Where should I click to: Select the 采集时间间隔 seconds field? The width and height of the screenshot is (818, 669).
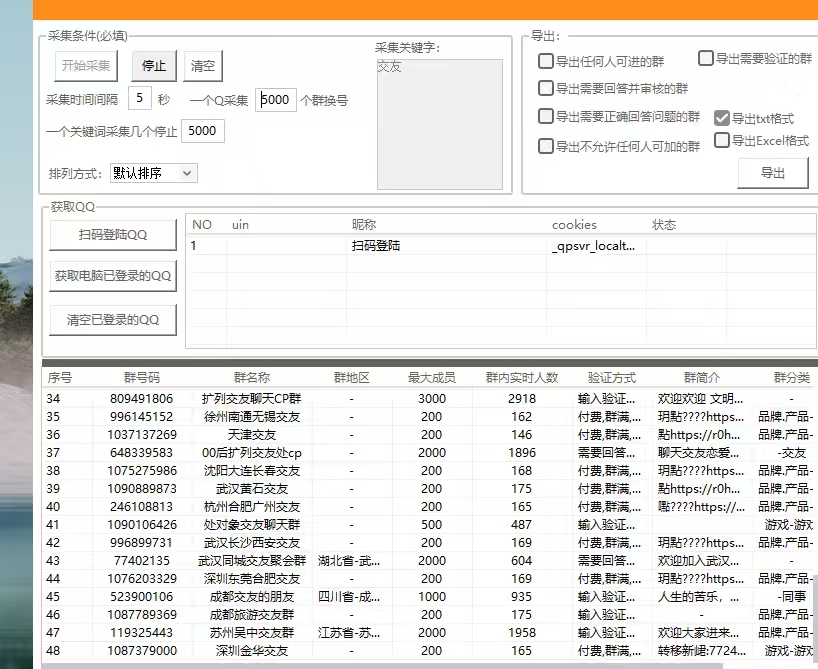[140, 99]
